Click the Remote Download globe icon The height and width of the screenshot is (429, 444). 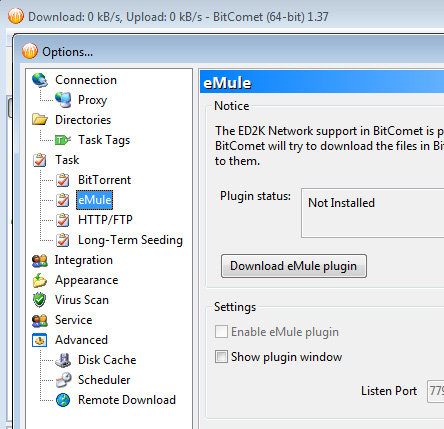point(63,400)
